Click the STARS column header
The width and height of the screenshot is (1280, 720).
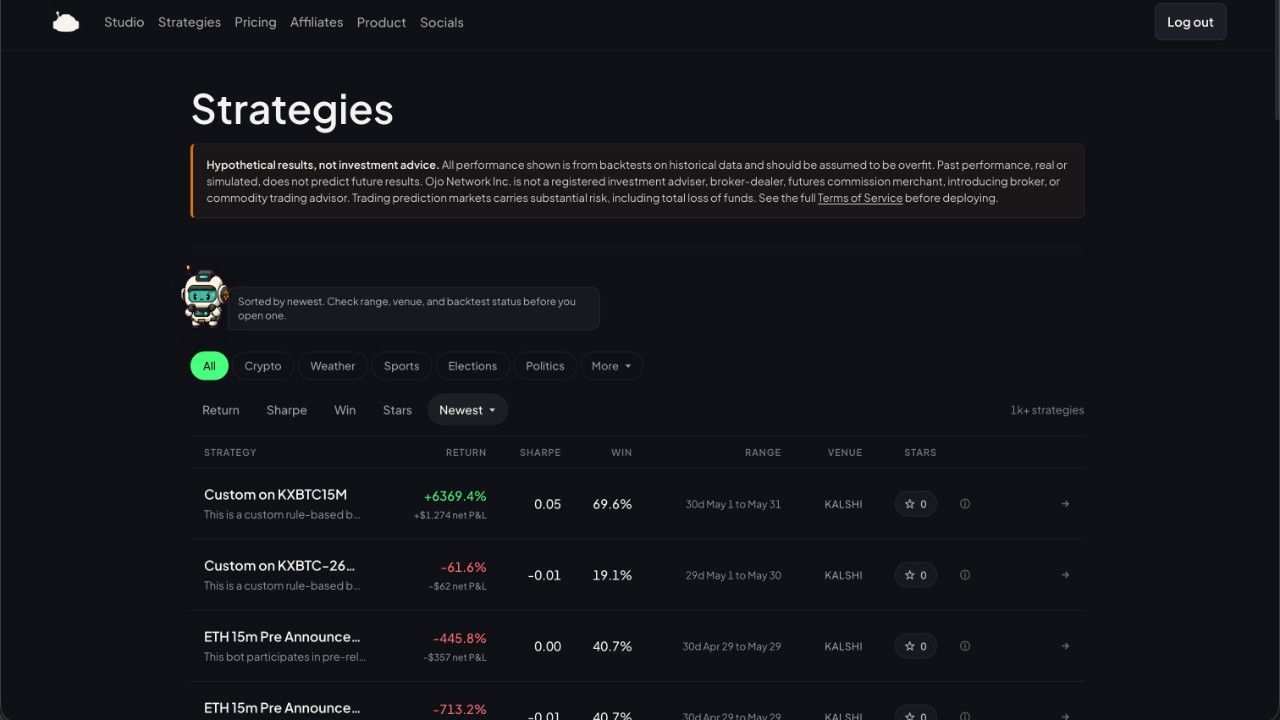click(x=920, y=453)
